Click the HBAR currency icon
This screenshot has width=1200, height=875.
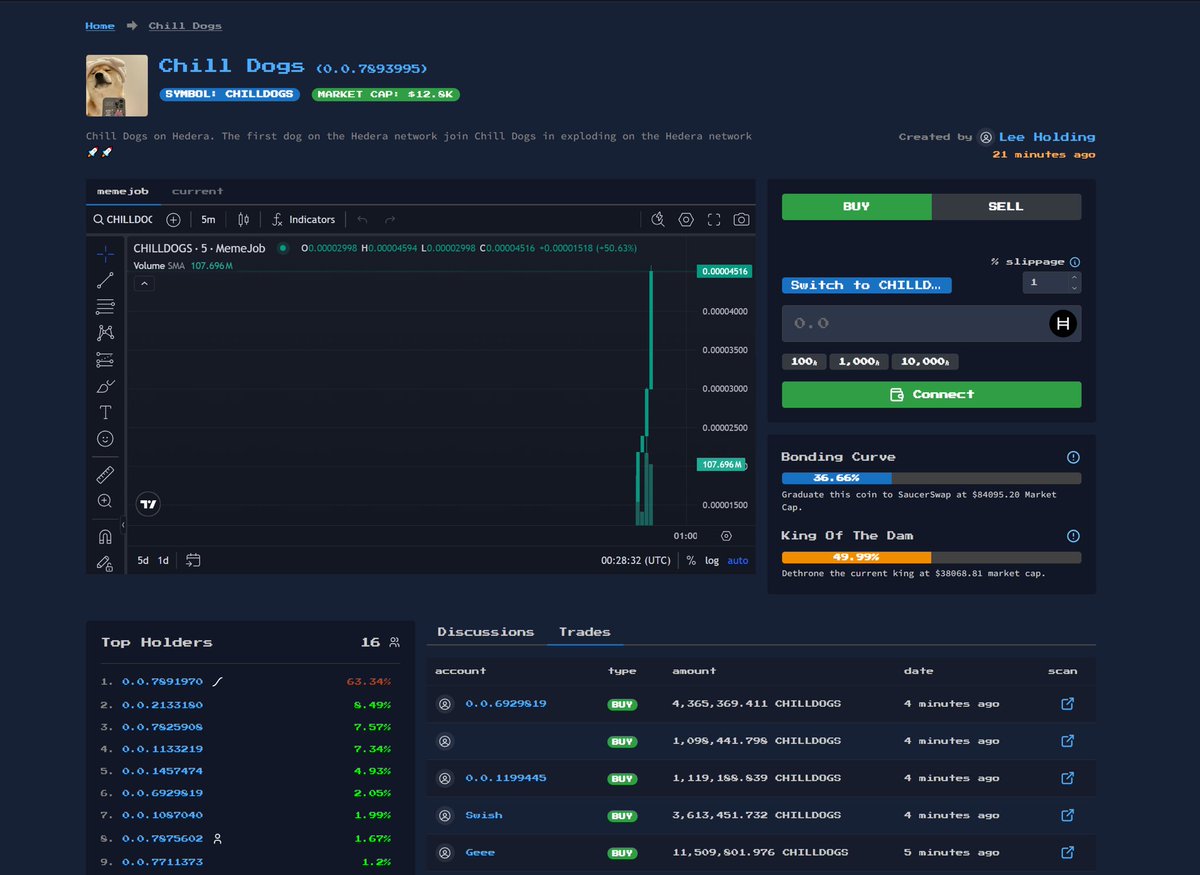coord(1063,324)
